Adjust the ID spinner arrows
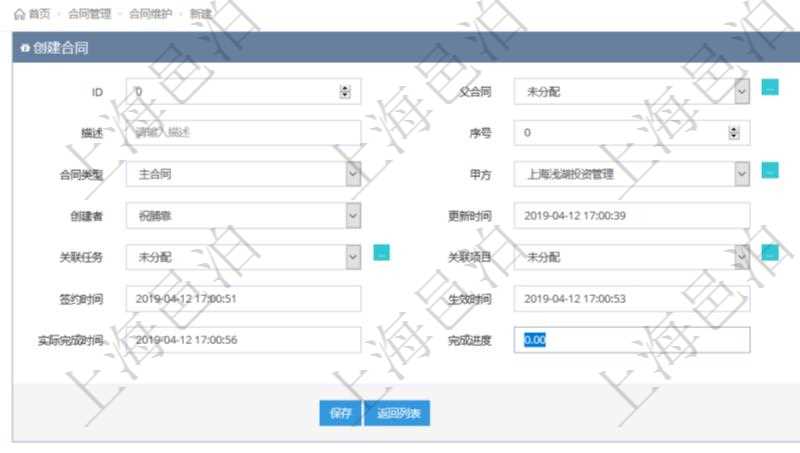 pyautogui.click(x=345, y=92)
